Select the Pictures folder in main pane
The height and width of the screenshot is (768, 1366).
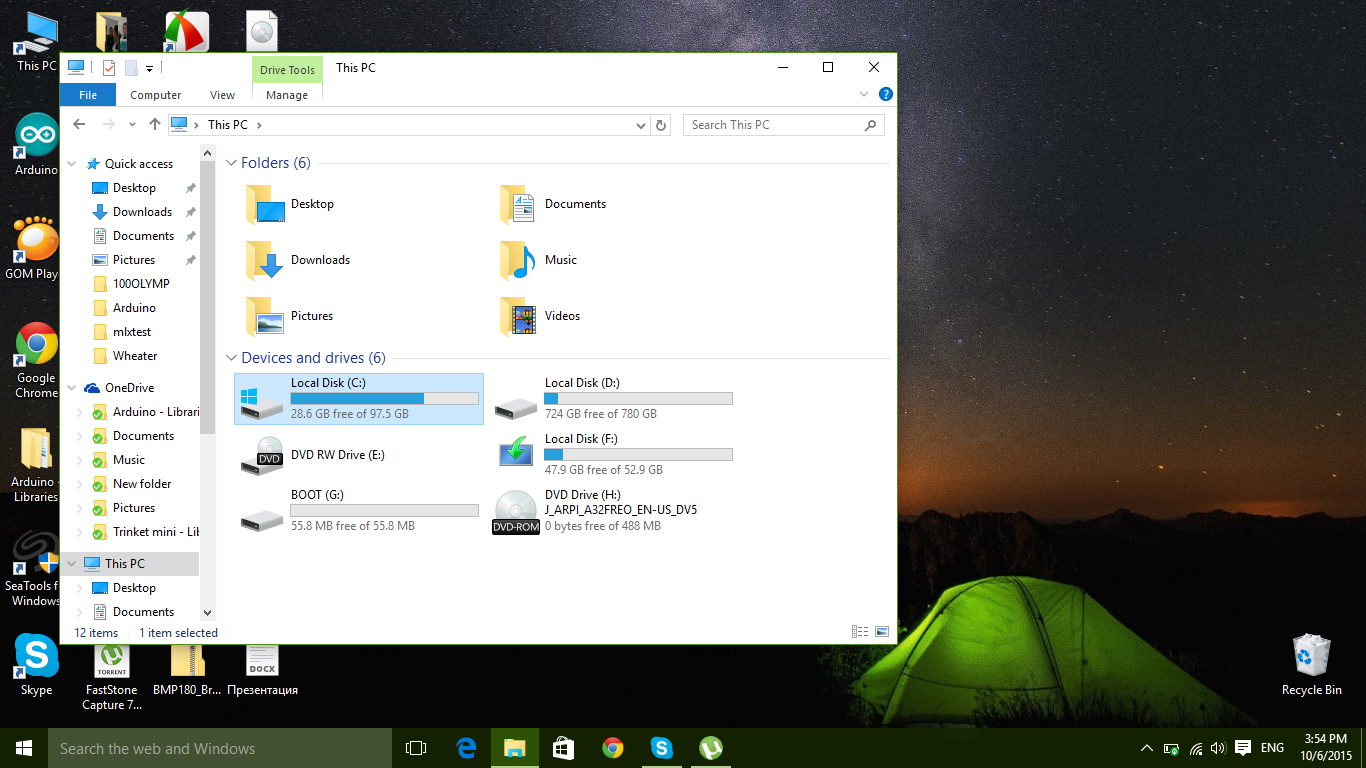290,316
